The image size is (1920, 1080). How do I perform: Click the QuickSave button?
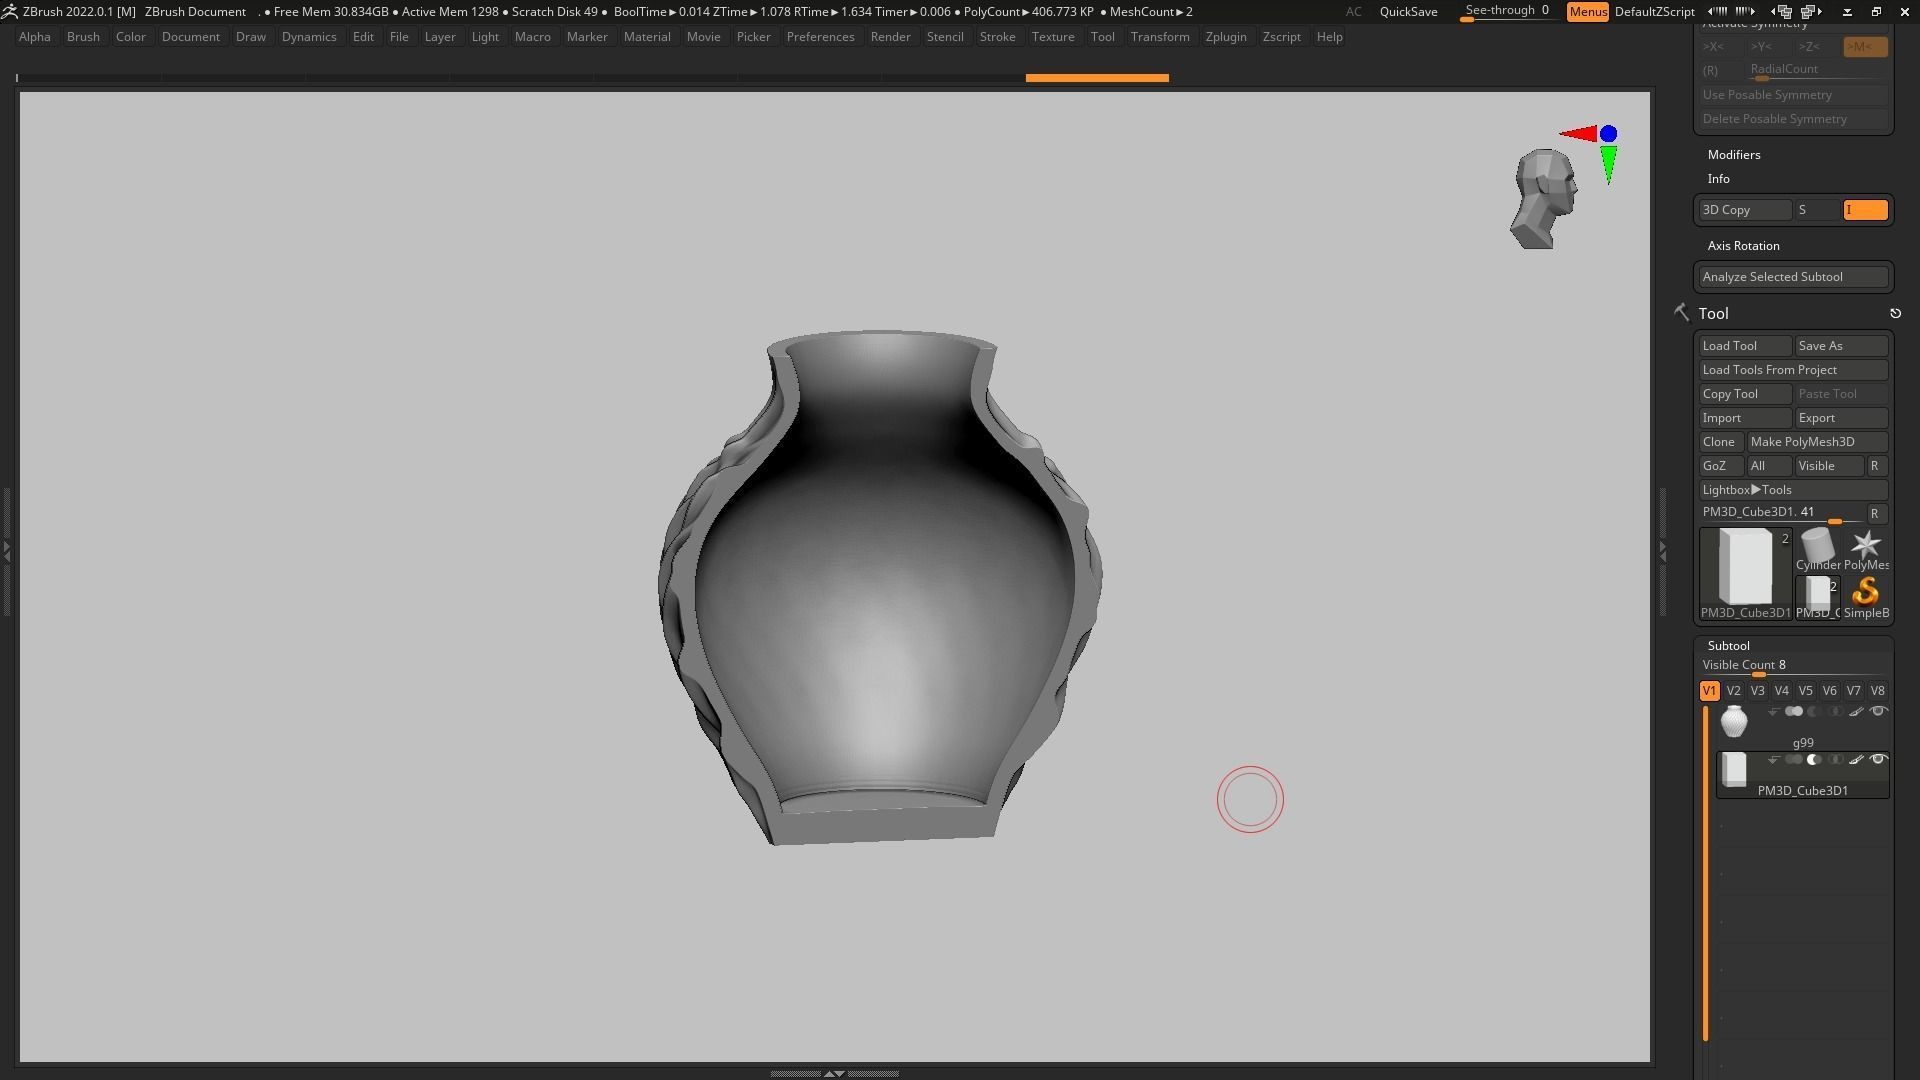tap(1408, 12)
